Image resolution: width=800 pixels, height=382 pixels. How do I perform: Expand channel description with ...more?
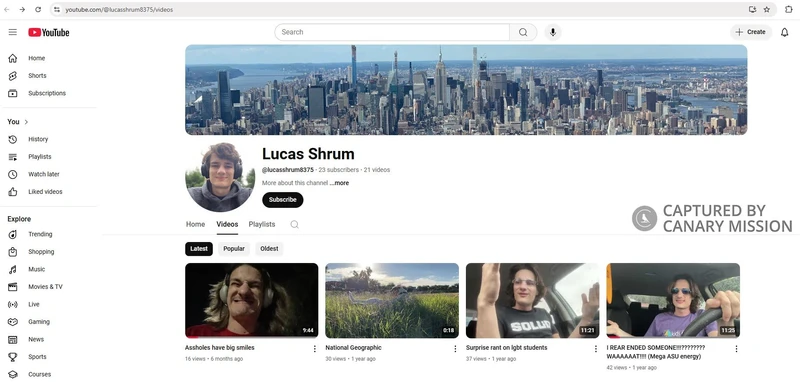tap(339, 183)
